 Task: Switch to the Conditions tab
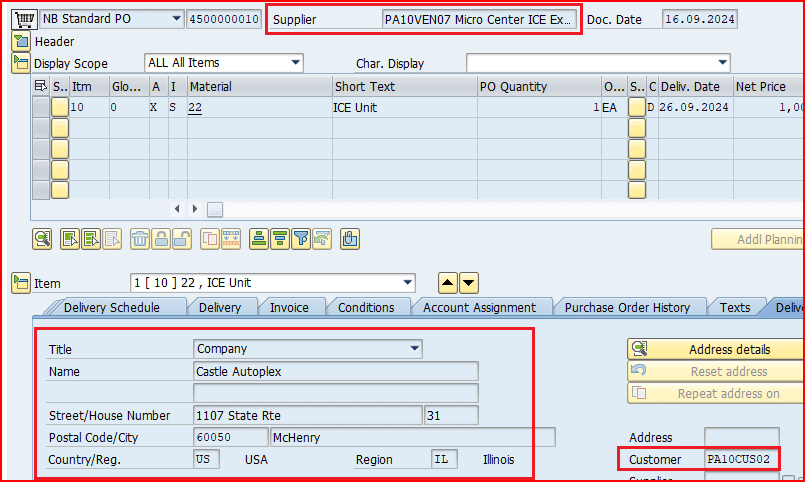(366, 307)
